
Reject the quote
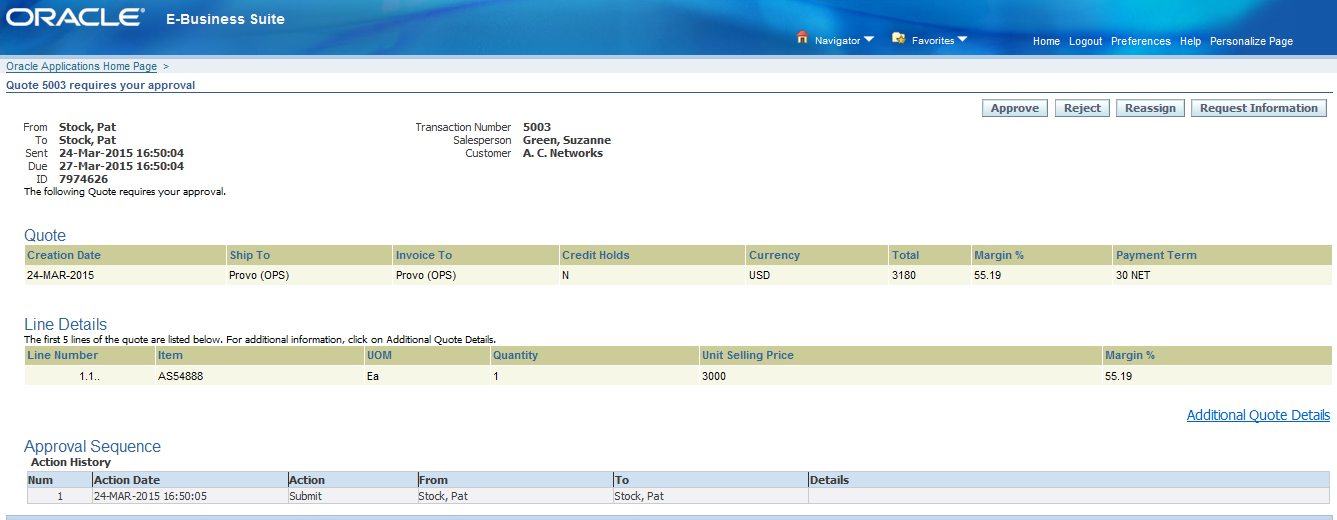pyautogui.click(x=1081, y=108)
